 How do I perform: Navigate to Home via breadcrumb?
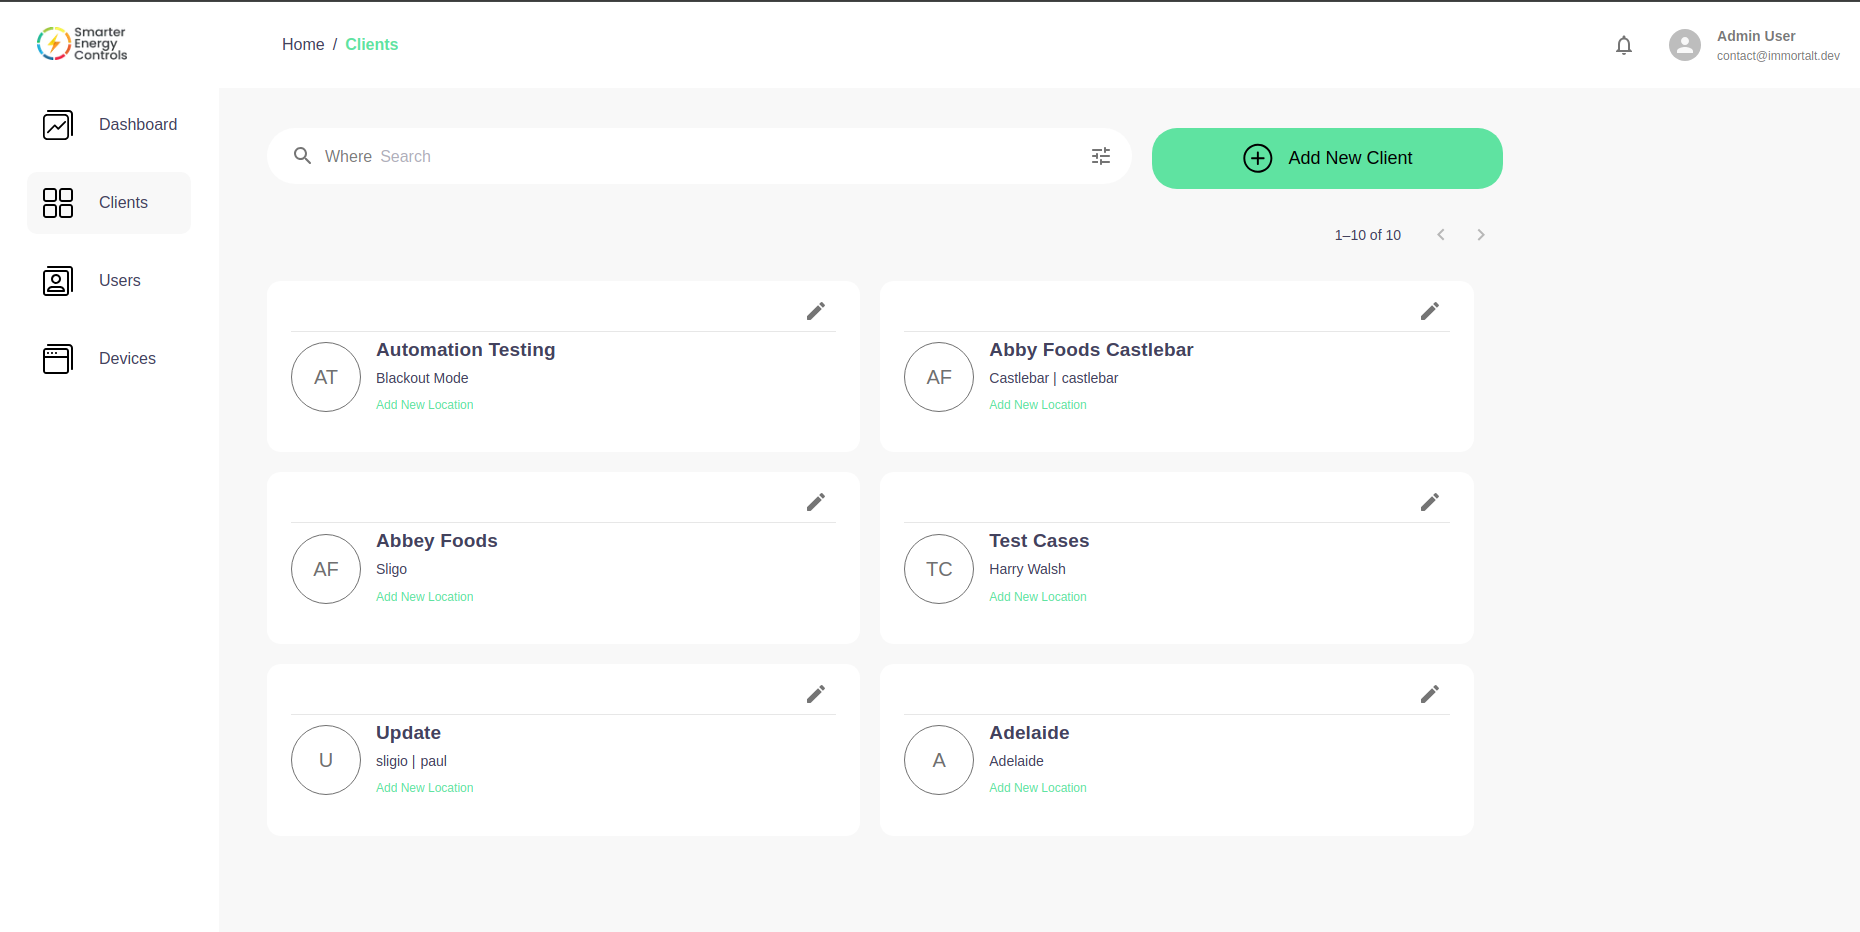coord(303,44)
